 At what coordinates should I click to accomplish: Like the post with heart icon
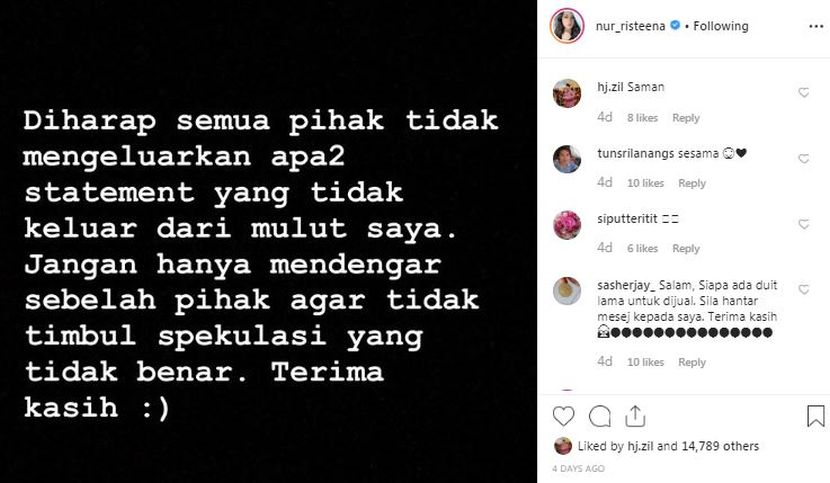(563, 416)
